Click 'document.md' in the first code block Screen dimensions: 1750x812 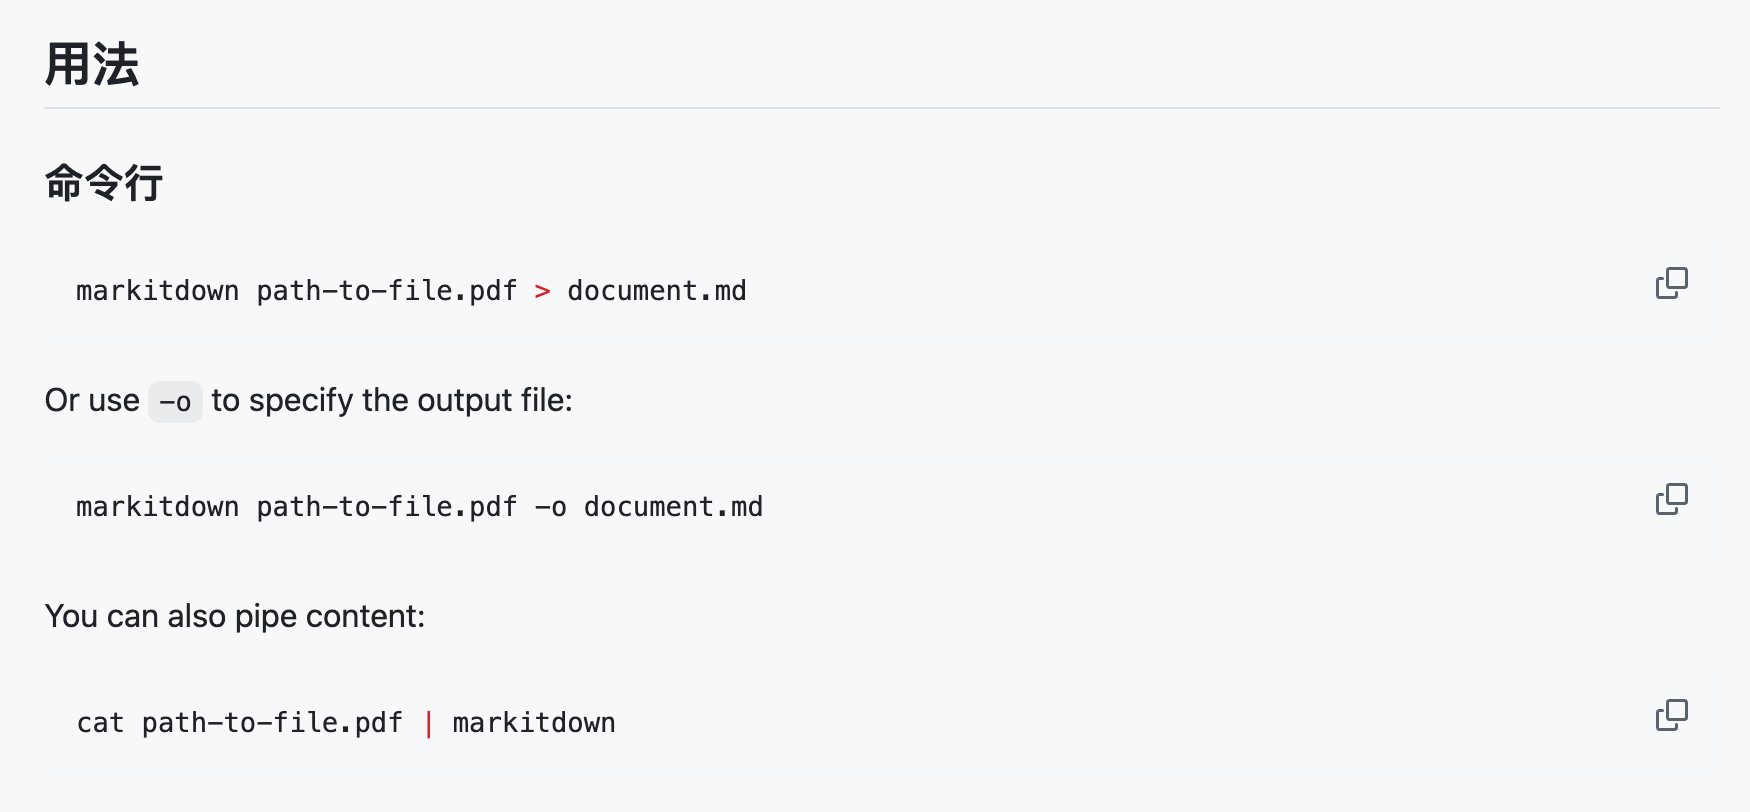[656, 291]
